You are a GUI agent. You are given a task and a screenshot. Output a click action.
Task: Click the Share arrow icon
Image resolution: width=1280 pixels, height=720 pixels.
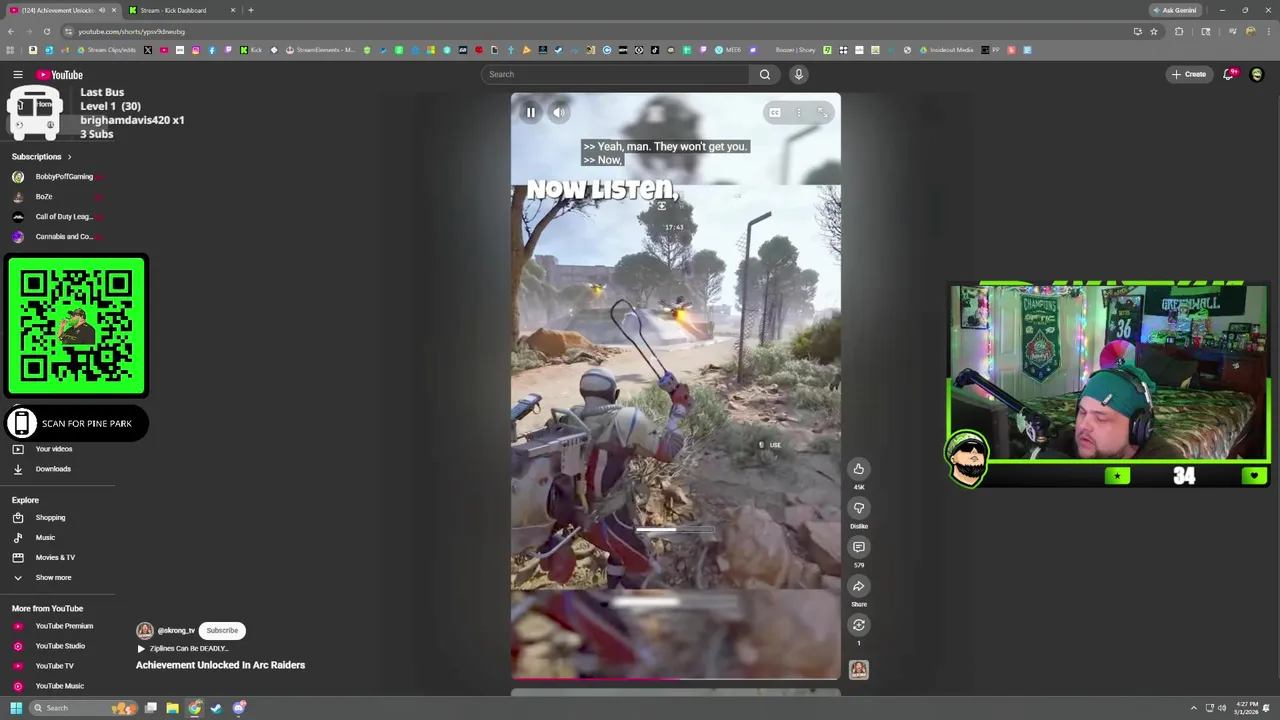tap(858, 586)
